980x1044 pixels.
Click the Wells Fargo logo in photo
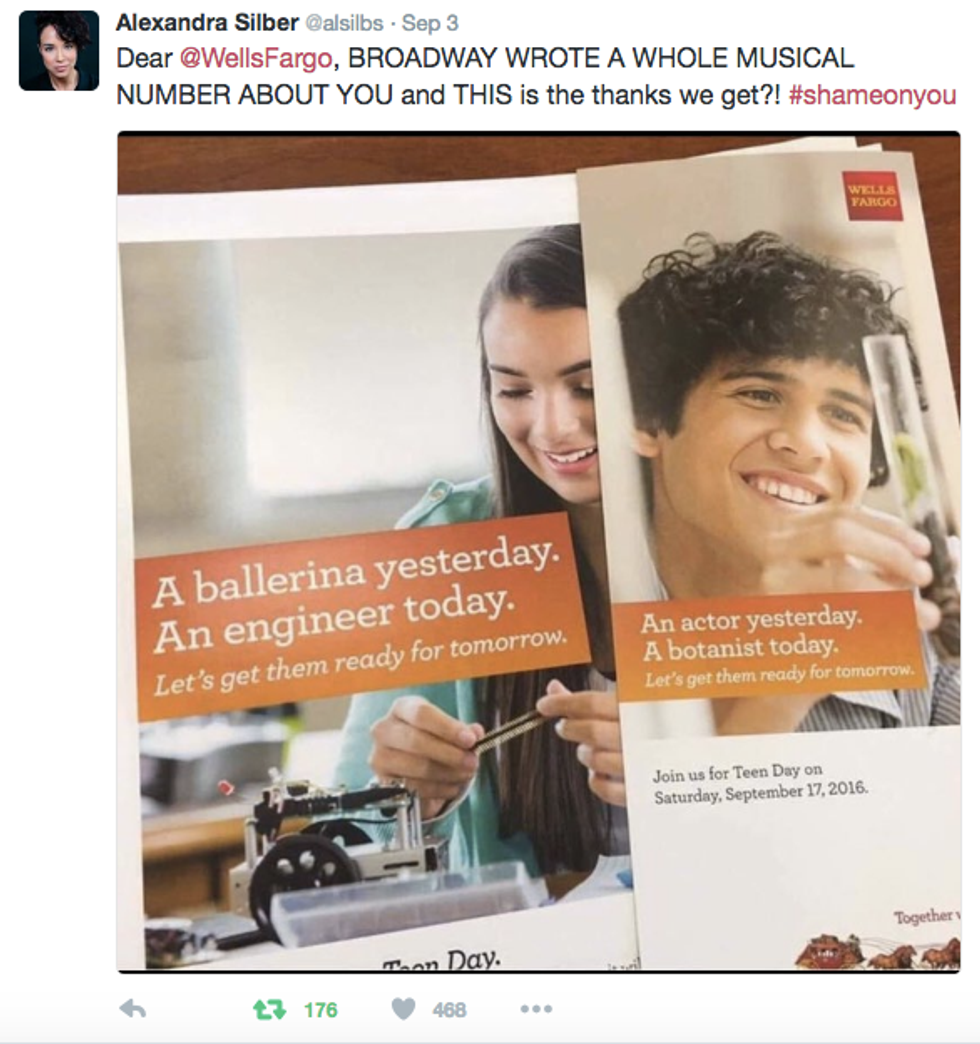click(872, 196)
